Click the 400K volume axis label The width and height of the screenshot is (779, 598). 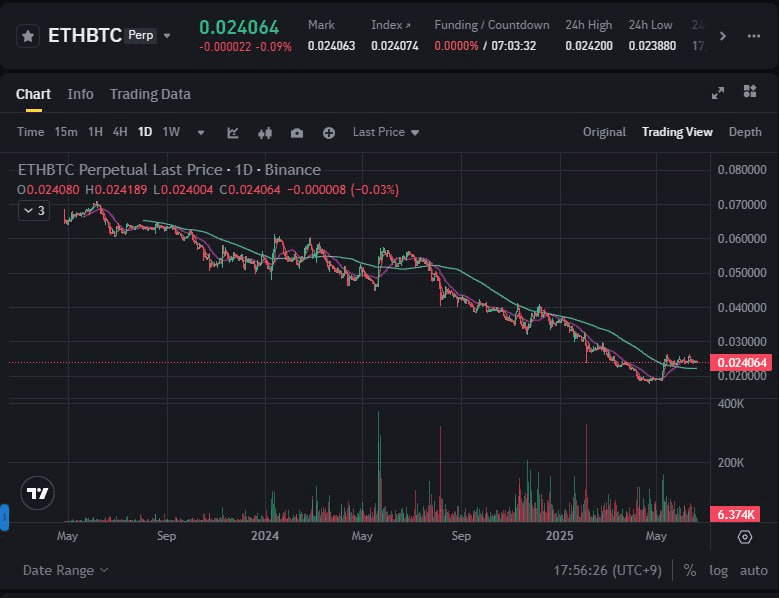pos(731,404)
